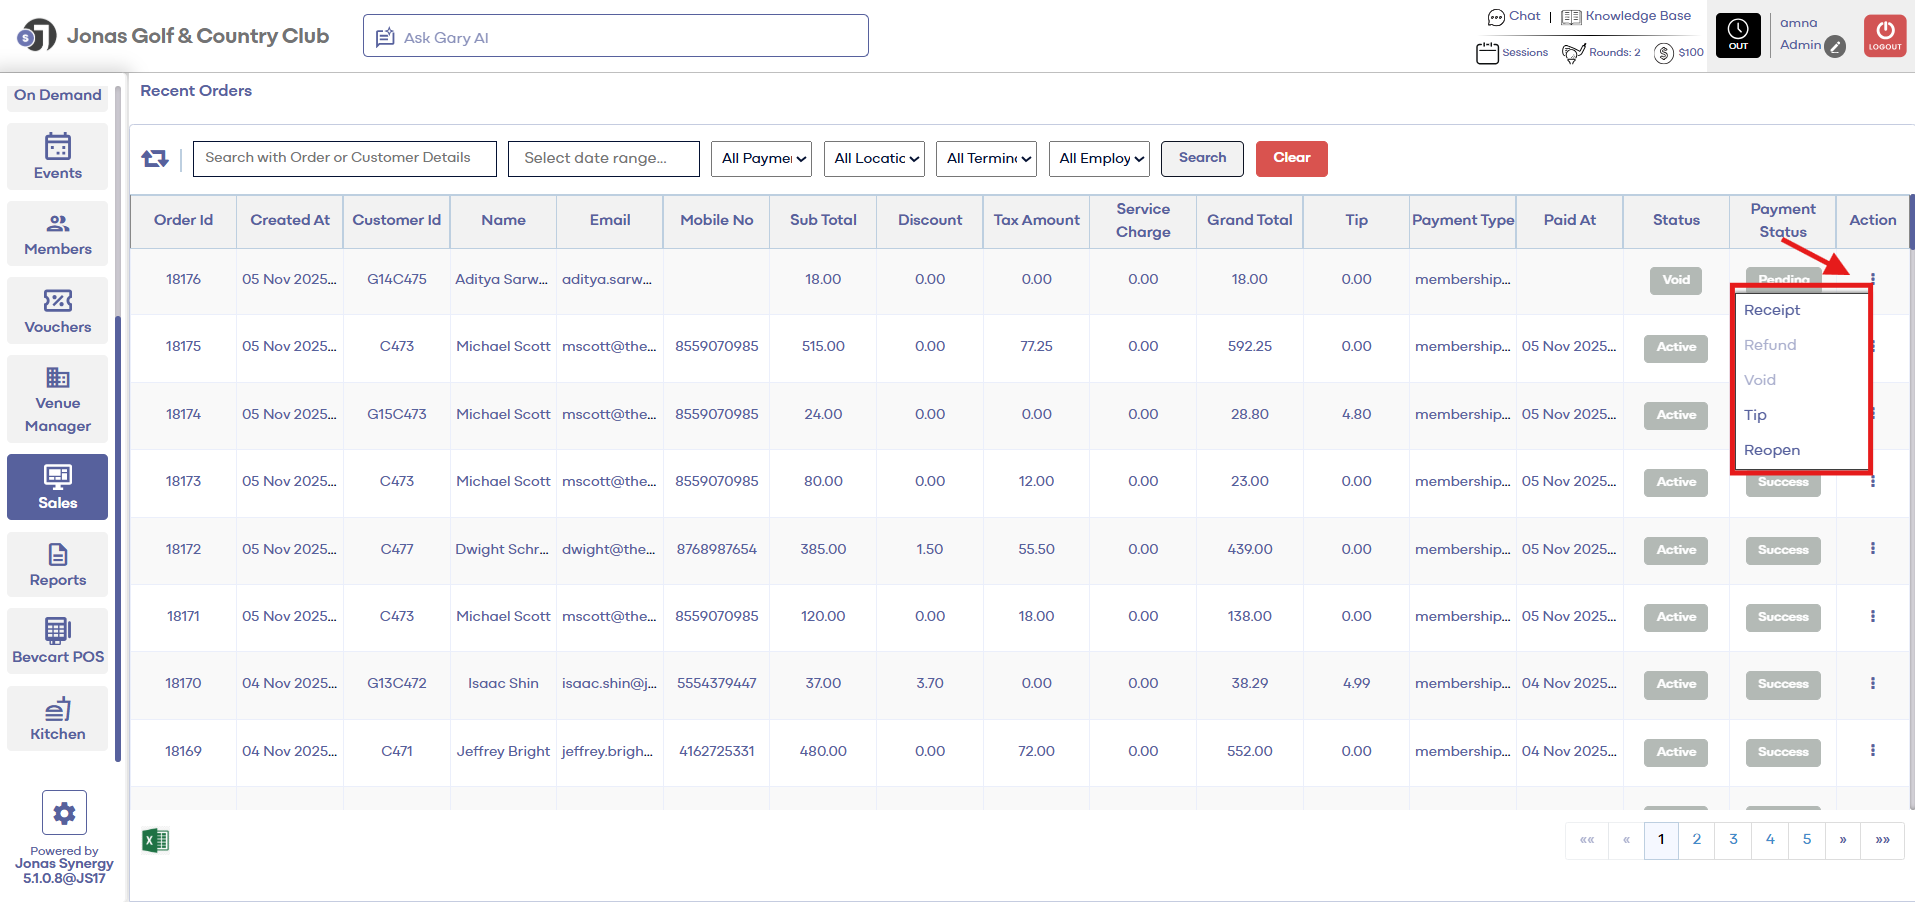Open action menu for order 18172
Viewport: 1915px width, 902px height.
coord(1873,549)
